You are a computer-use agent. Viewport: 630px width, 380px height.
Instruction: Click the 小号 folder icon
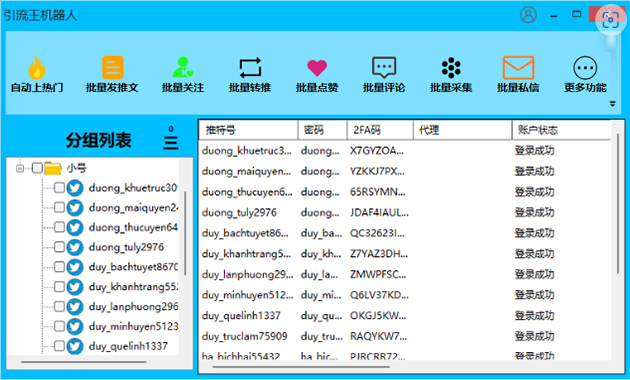pos(53,168)
